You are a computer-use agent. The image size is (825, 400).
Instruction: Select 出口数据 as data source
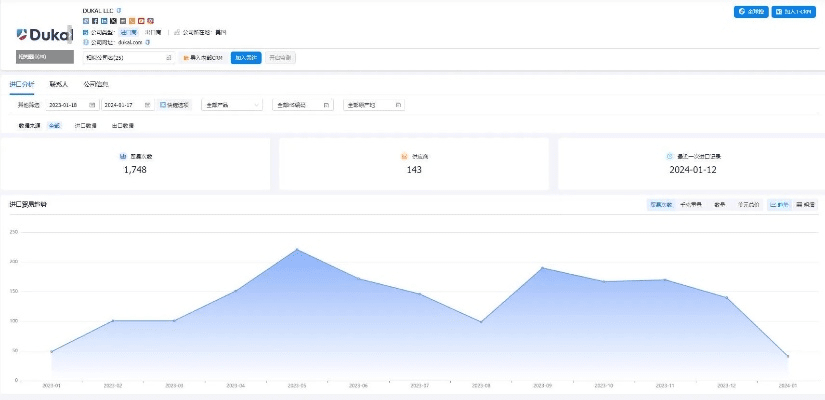123,126
